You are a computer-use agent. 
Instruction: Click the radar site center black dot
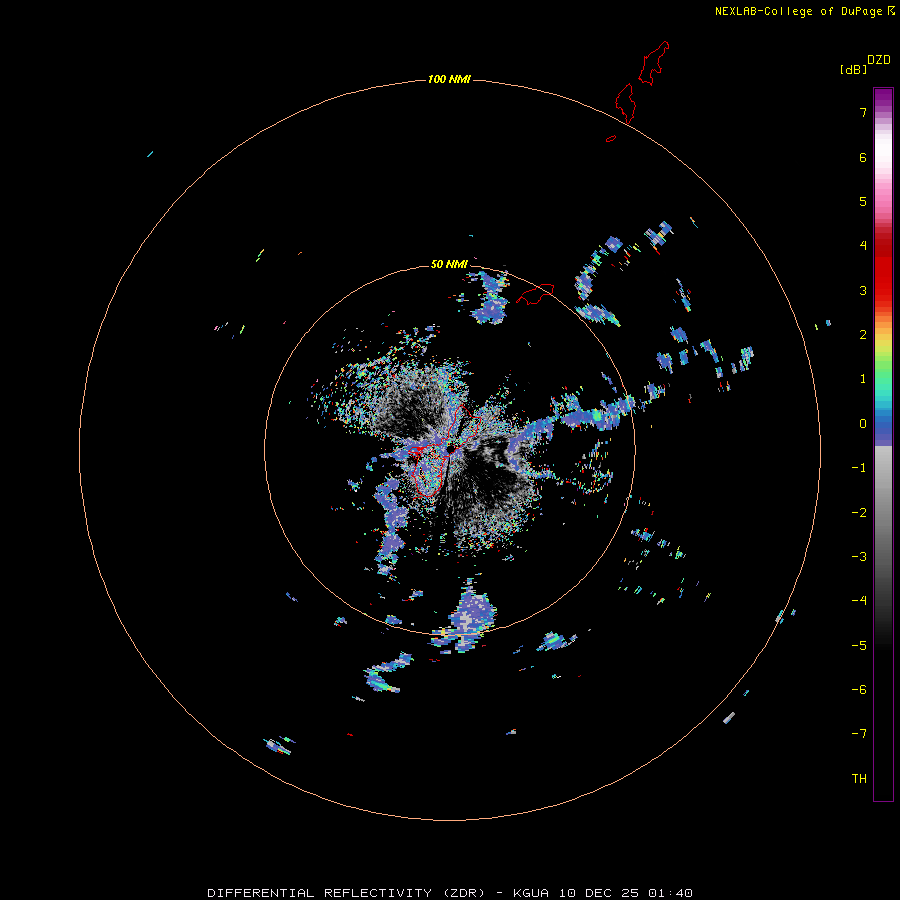(451, 448)
